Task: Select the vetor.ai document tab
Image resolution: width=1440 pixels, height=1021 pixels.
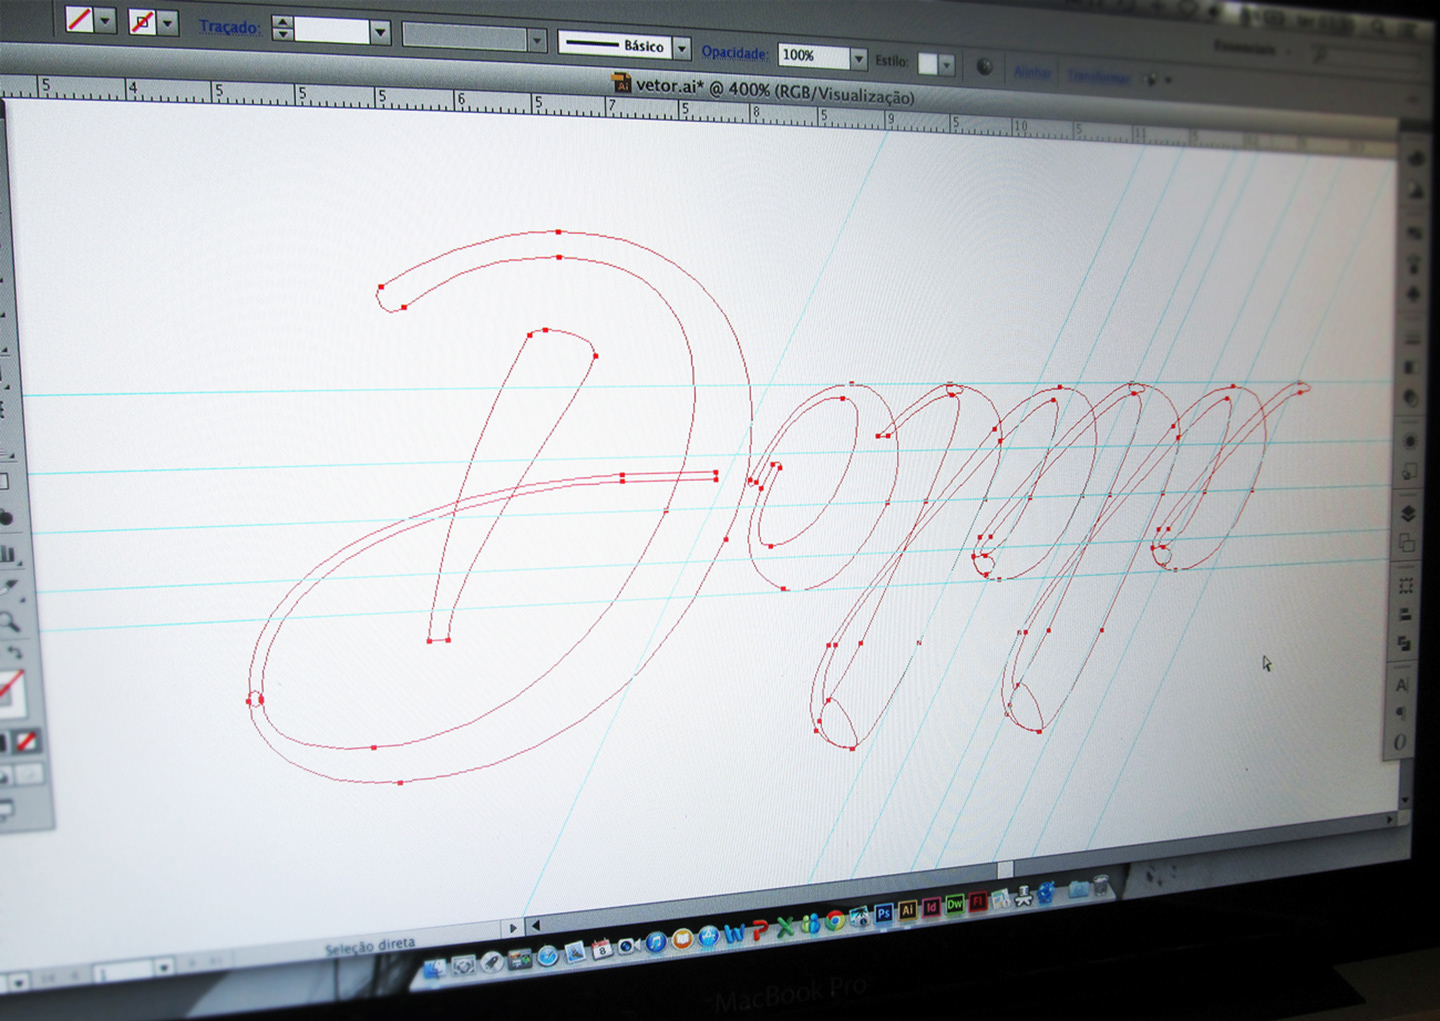Action: [764, 89]
